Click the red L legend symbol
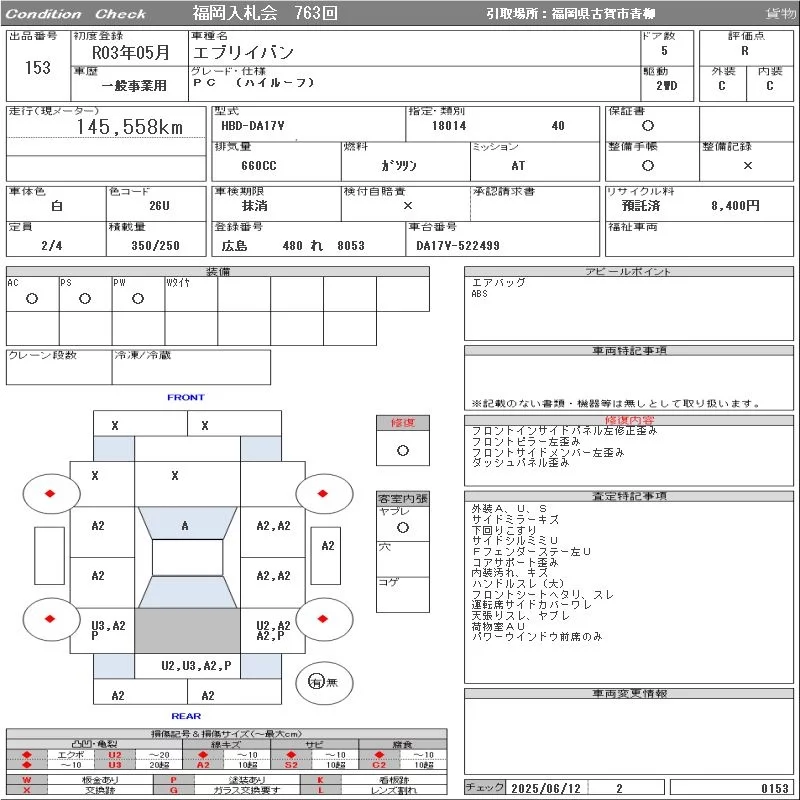Image resolution: width=800 pixels, height=800 pixels. point(320,790)
